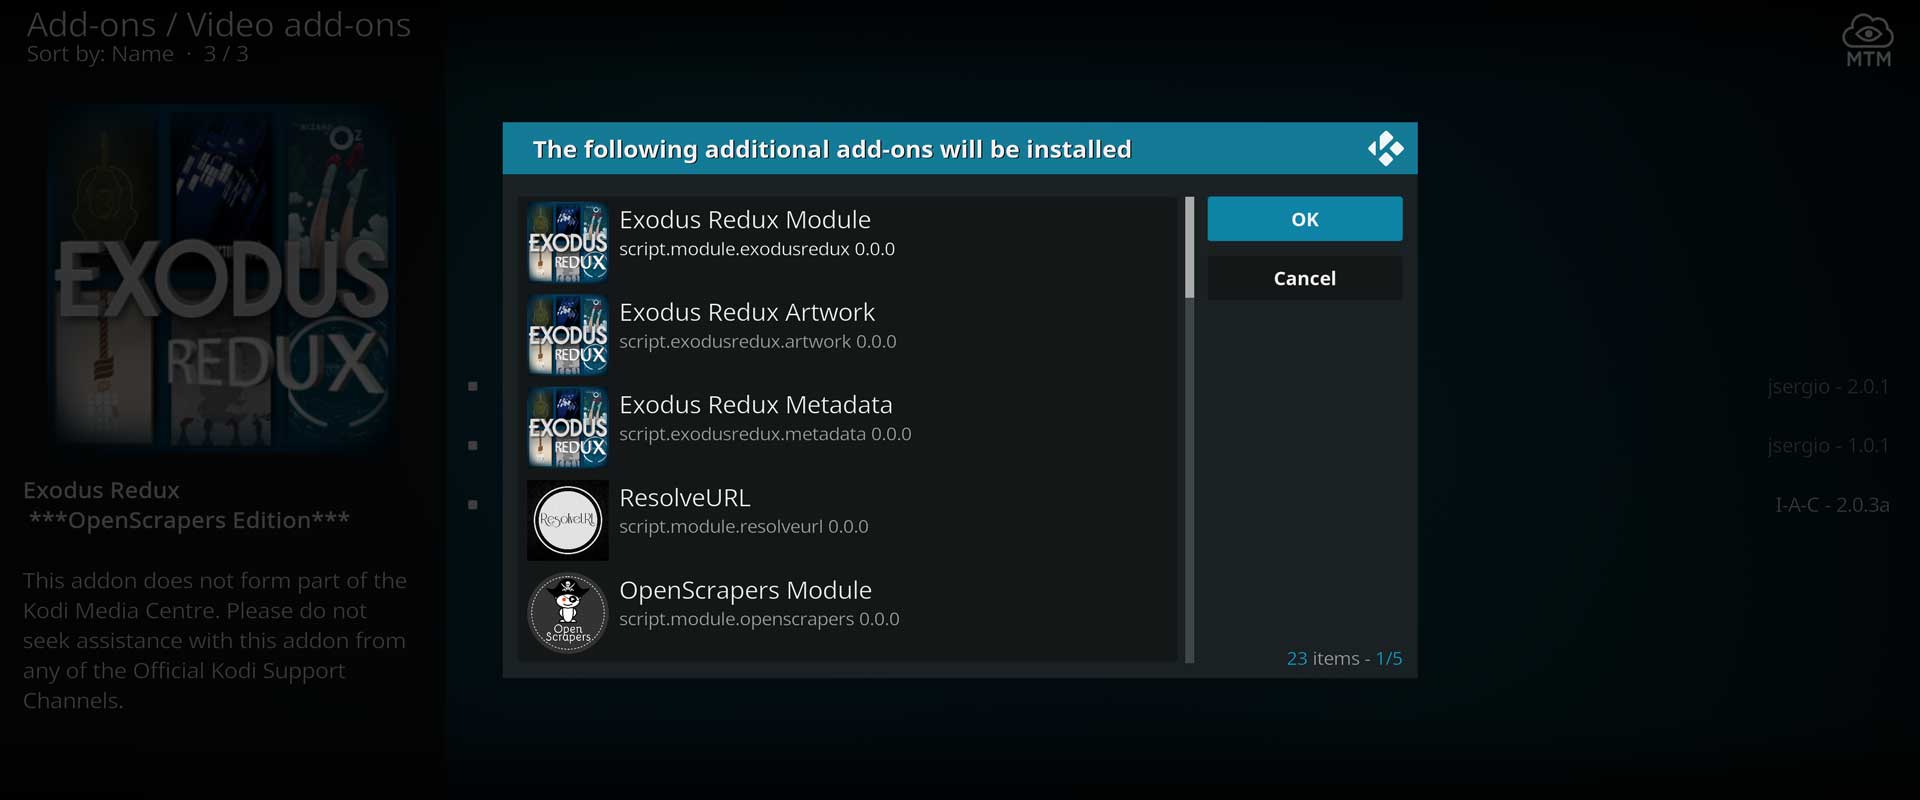Click the Kodi logo in dialog header
The image size is (1920, 800).
tap(1385, 149)
